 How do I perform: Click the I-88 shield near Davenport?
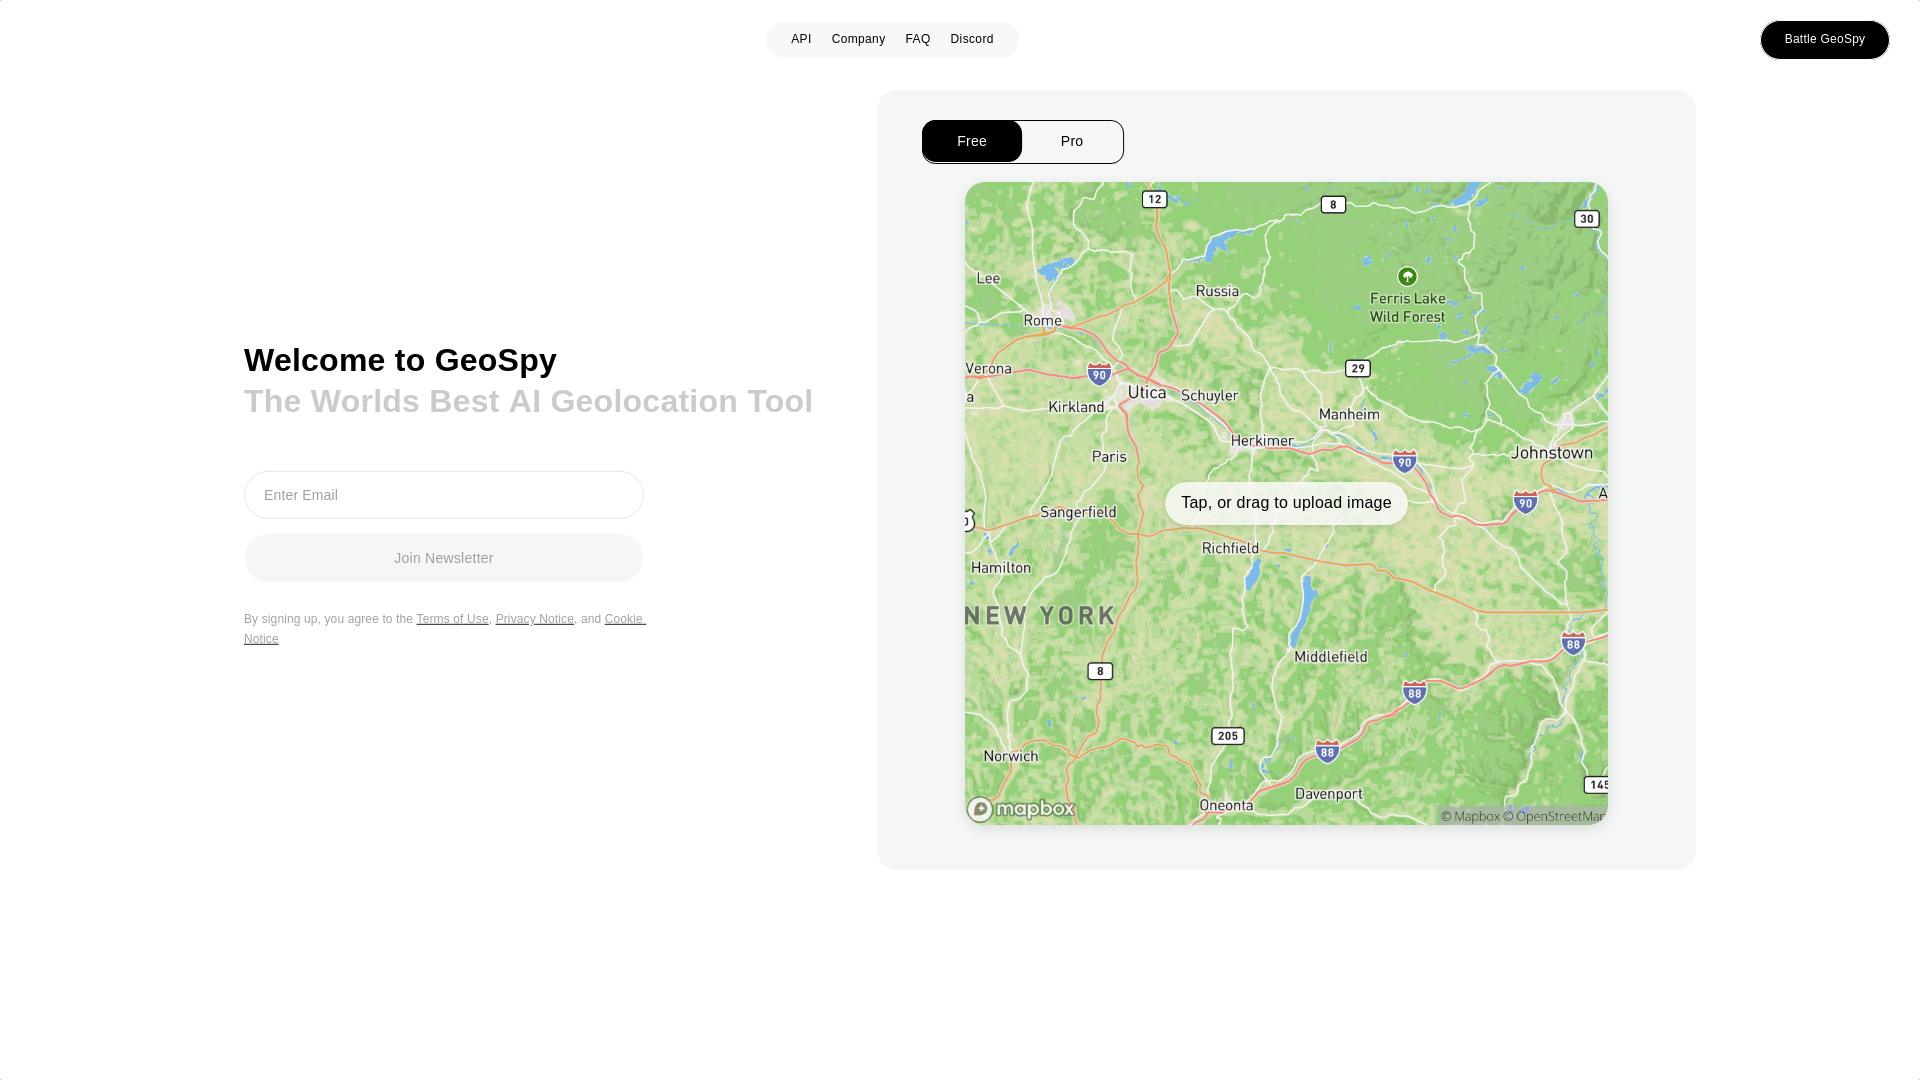click(1327, 751)
